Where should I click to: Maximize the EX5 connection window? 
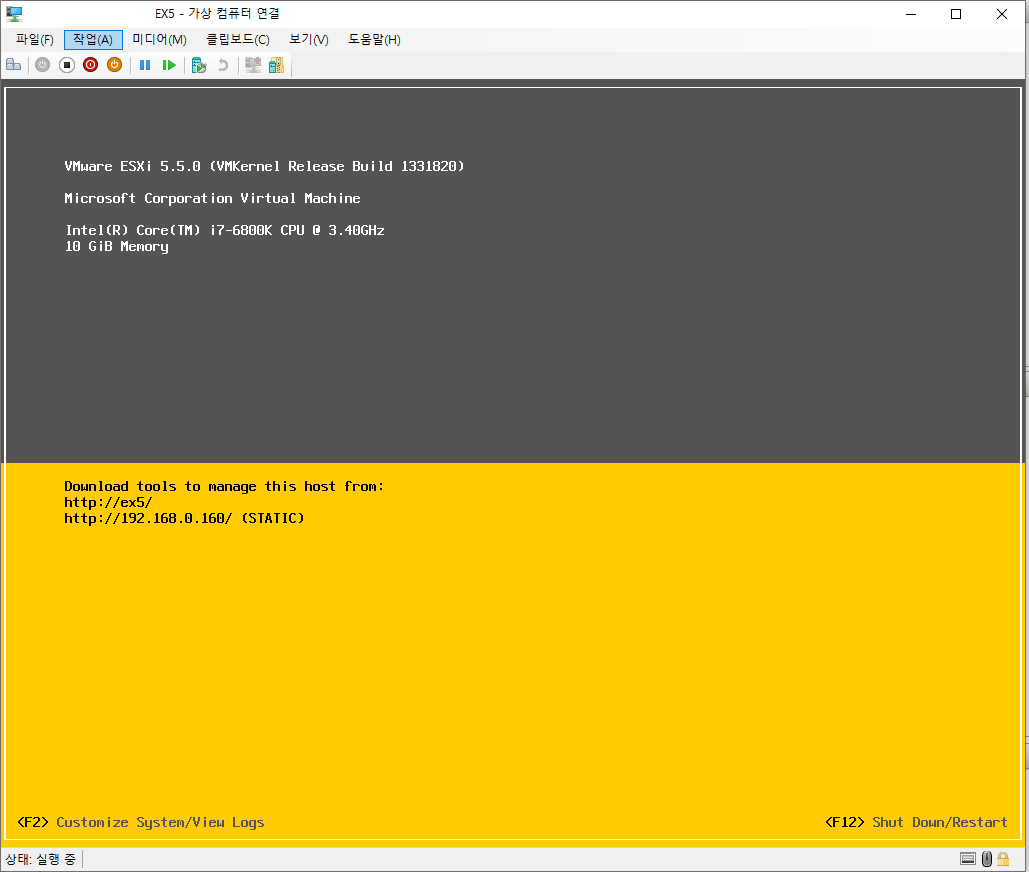[x=956, y=14]
